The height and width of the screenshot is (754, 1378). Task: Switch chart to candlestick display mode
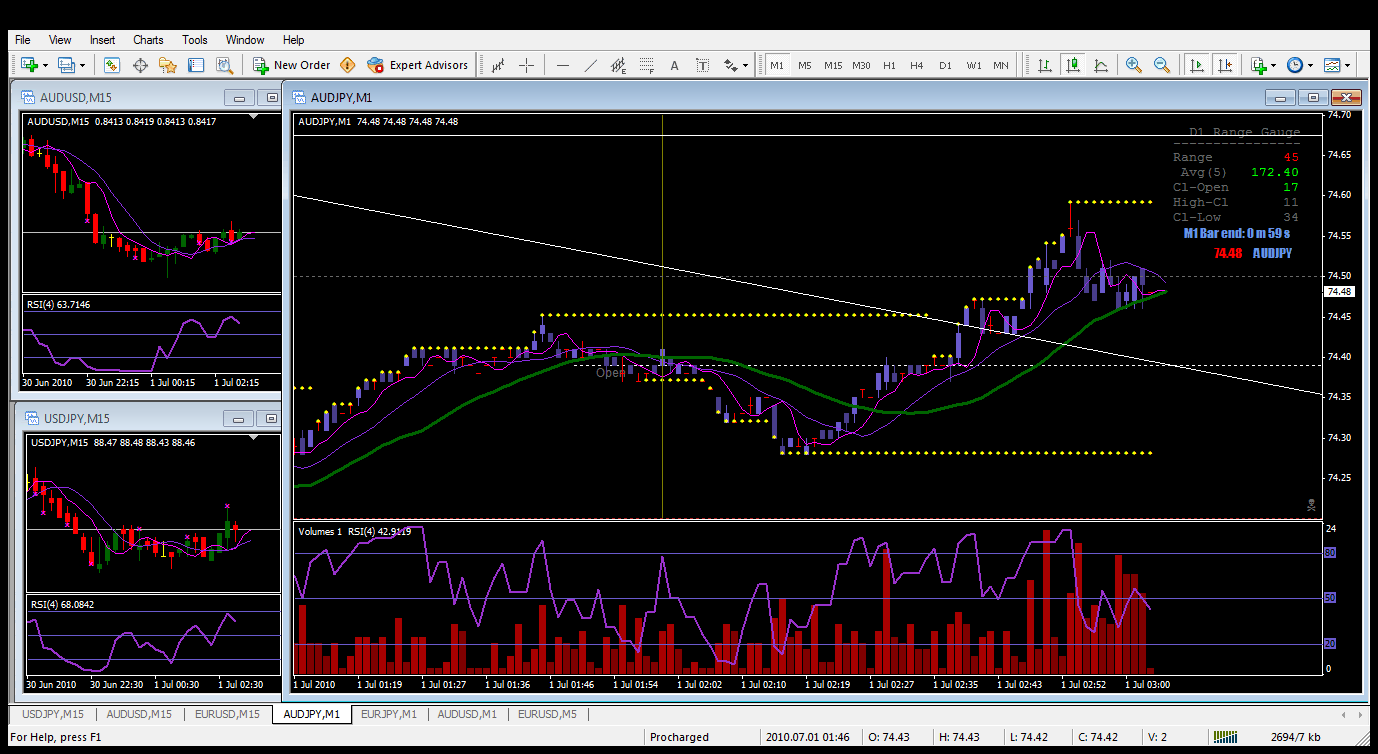click(x=1073, y=65)
